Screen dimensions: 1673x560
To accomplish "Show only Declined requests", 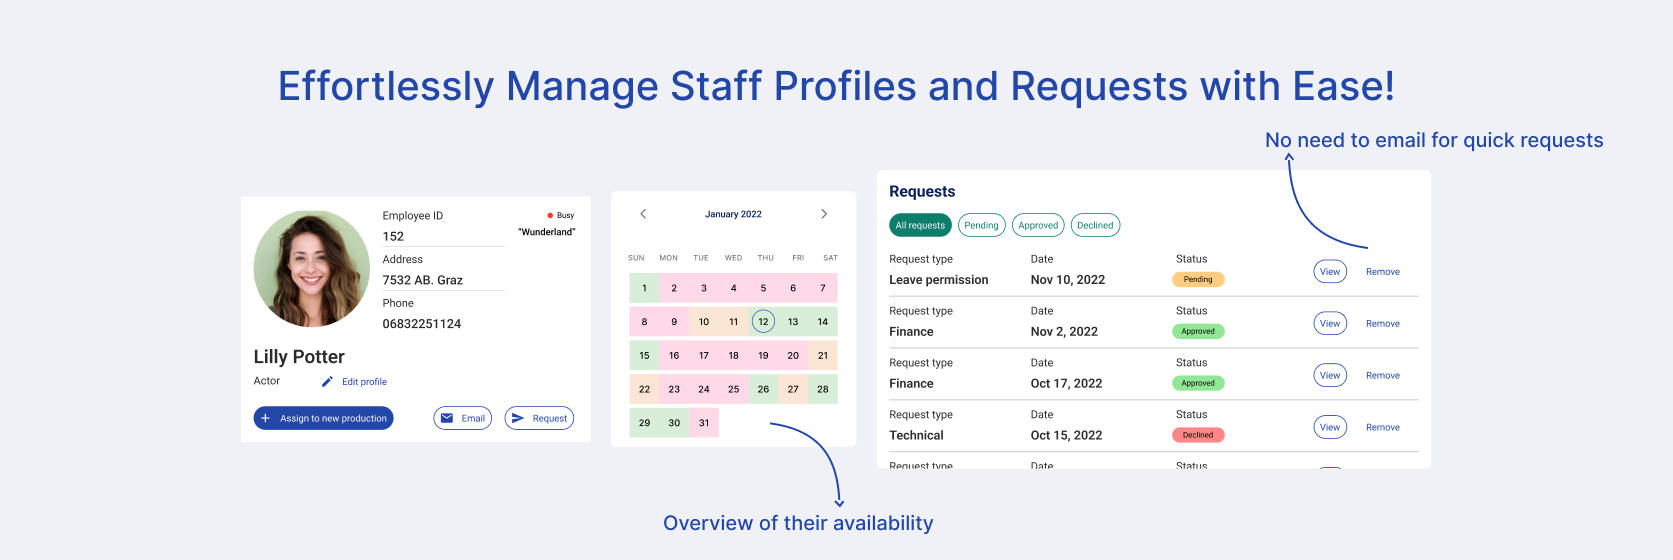I will (1095, 225).
